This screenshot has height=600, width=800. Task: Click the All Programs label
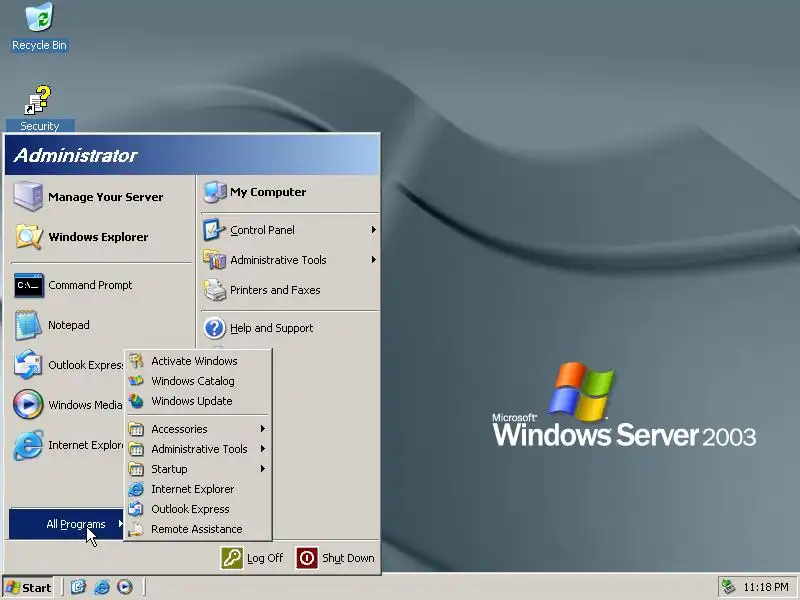tap(76, 524)
